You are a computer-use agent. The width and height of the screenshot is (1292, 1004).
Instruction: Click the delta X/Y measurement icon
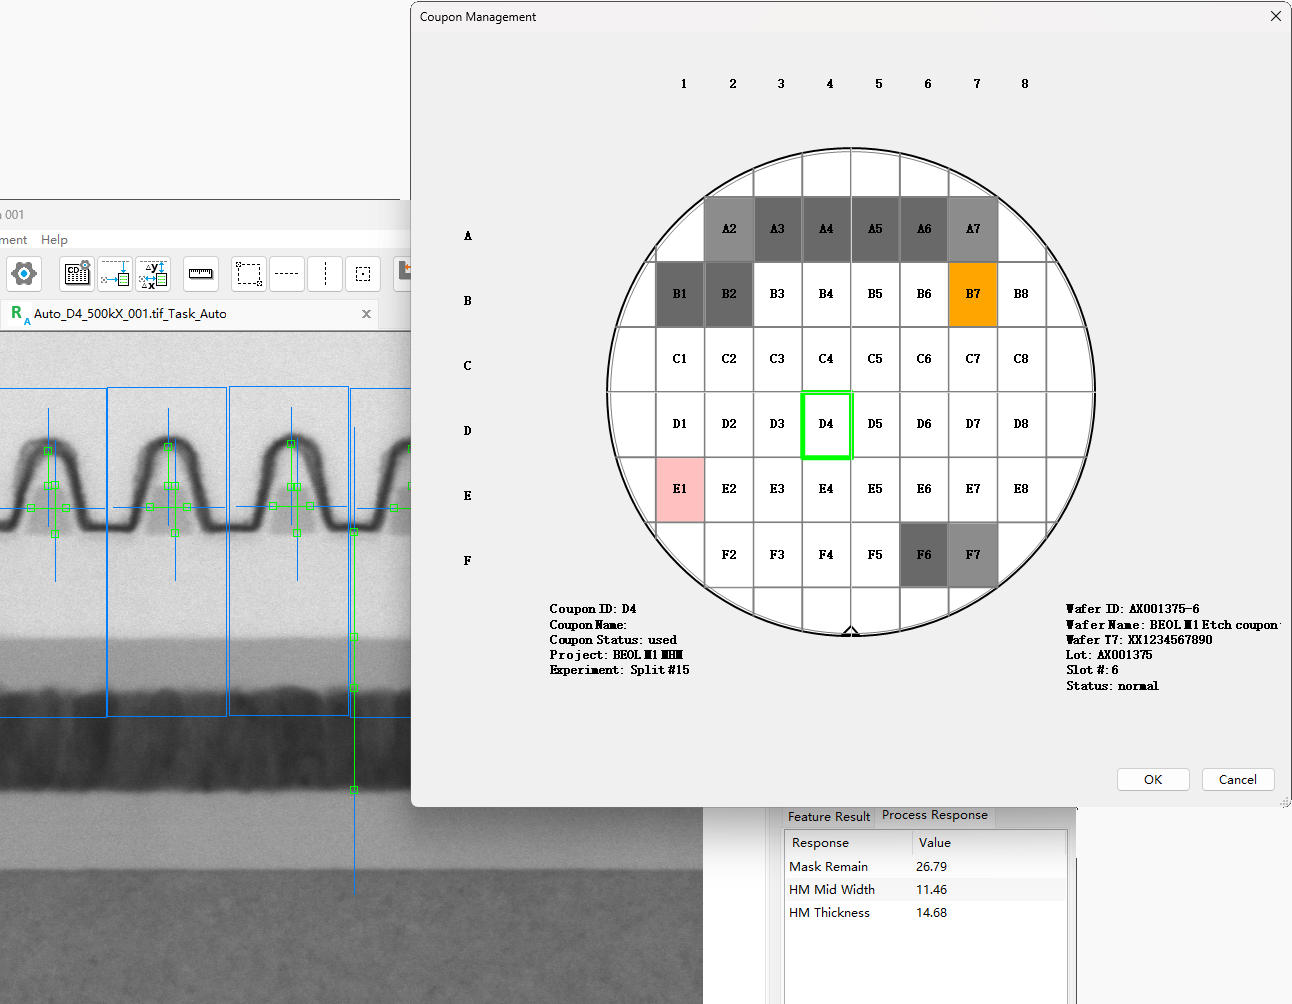pyautogui.click(x=153, y=273)
